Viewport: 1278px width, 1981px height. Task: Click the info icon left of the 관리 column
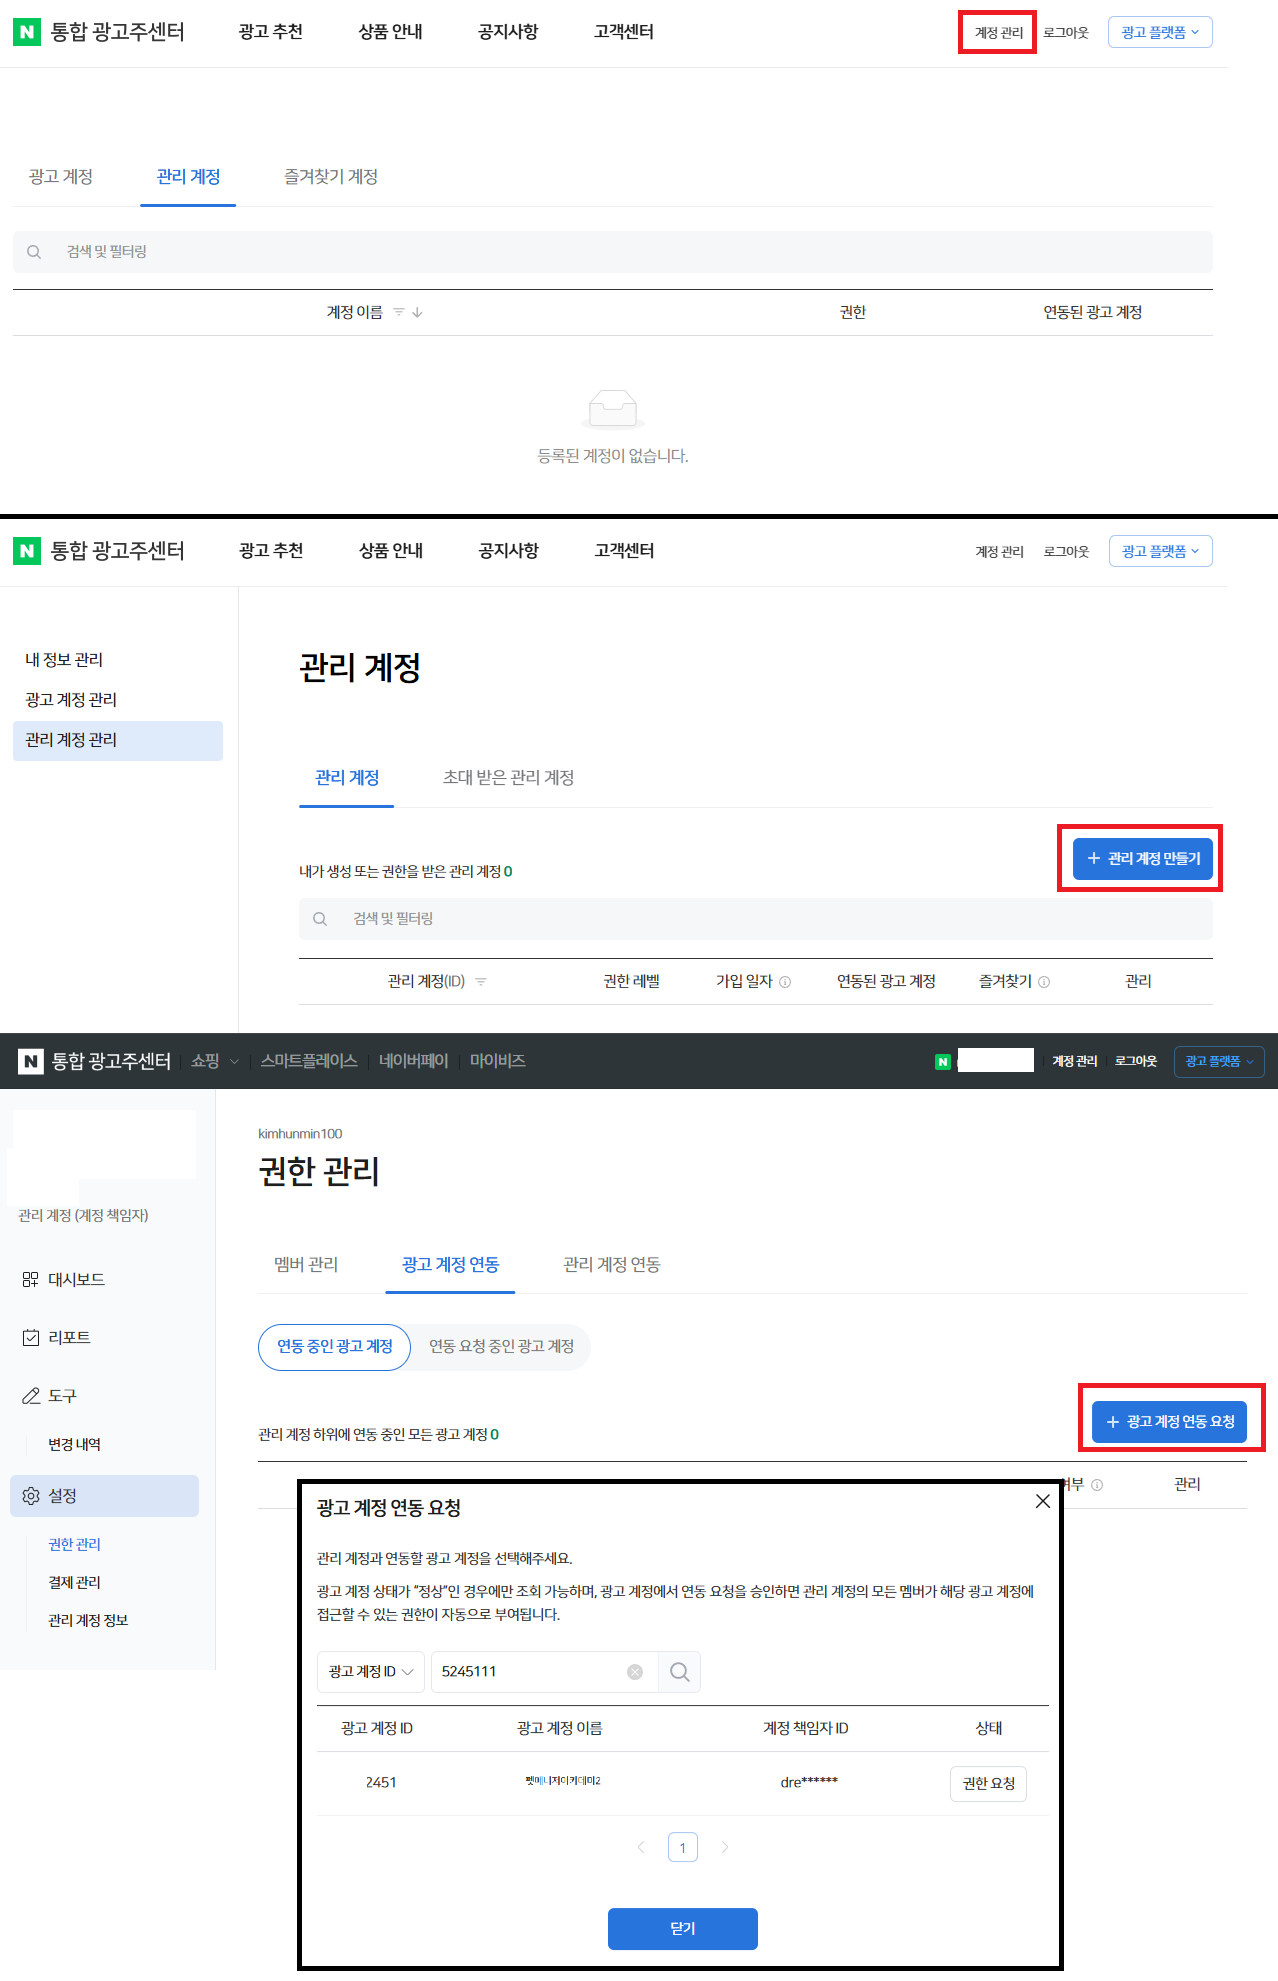coord(1097,1485)
